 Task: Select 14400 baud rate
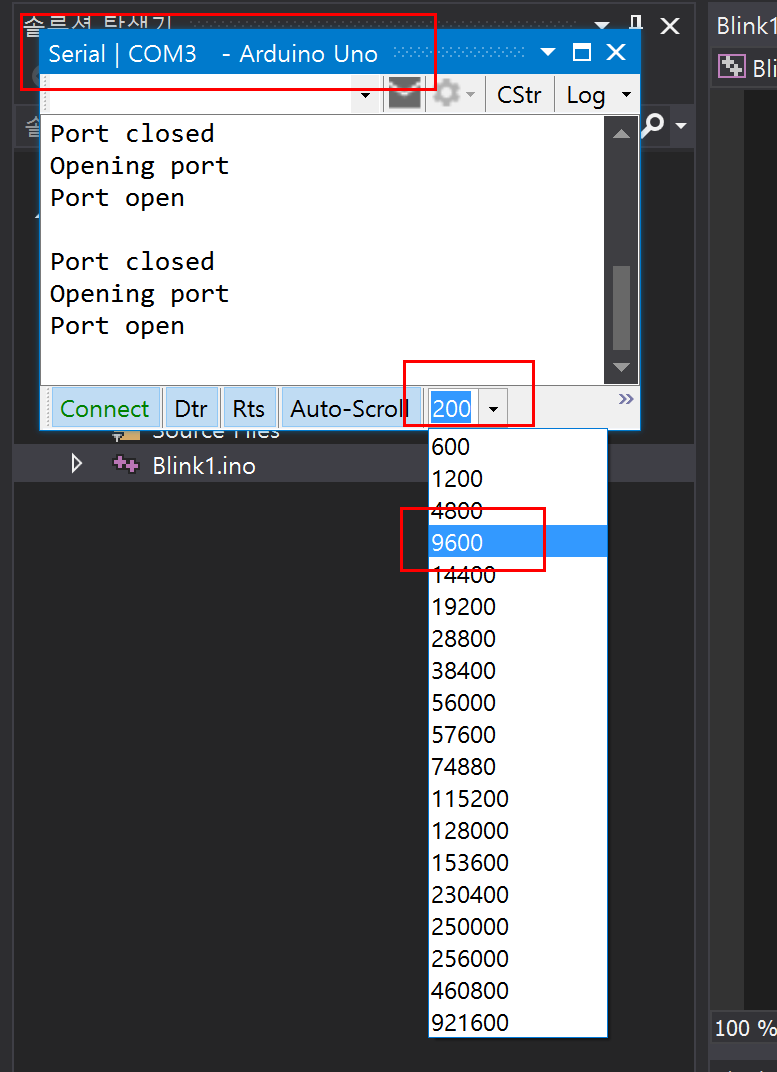coord(517,574)
